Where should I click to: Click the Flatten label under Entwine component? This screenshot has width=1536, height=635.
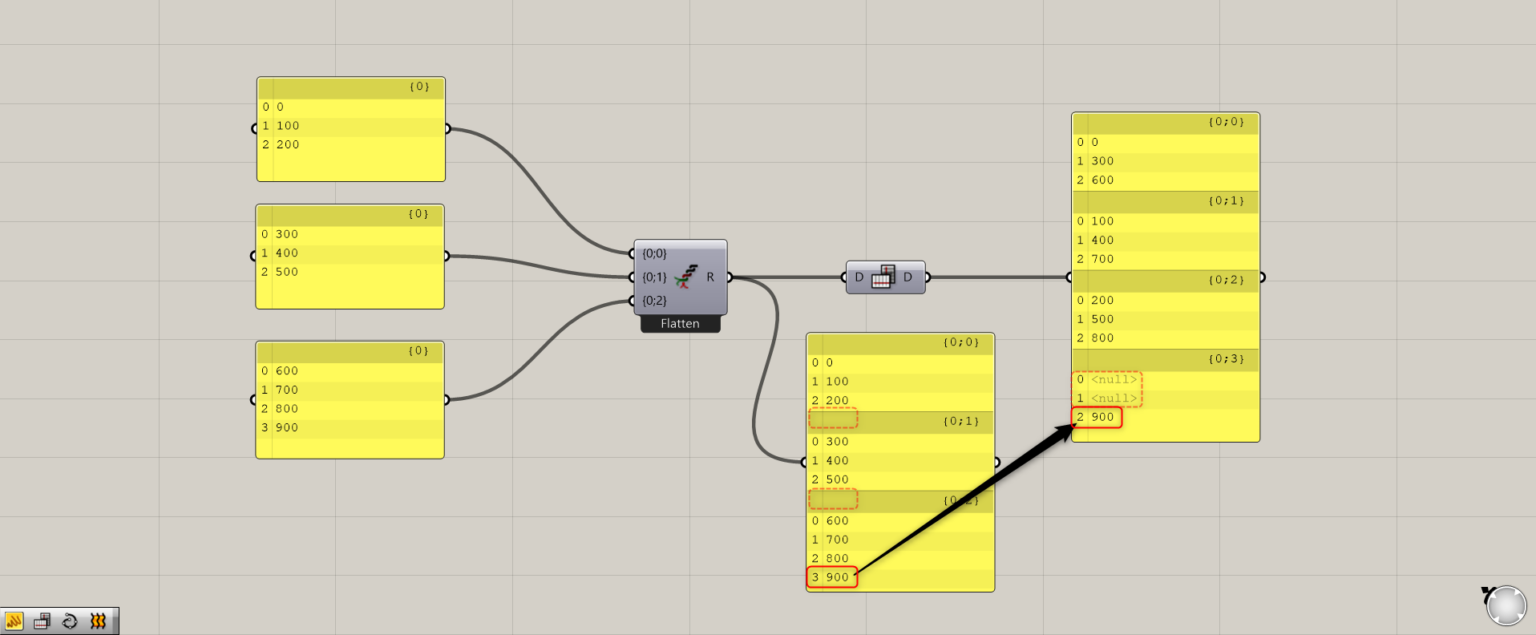tap(680, 324)
